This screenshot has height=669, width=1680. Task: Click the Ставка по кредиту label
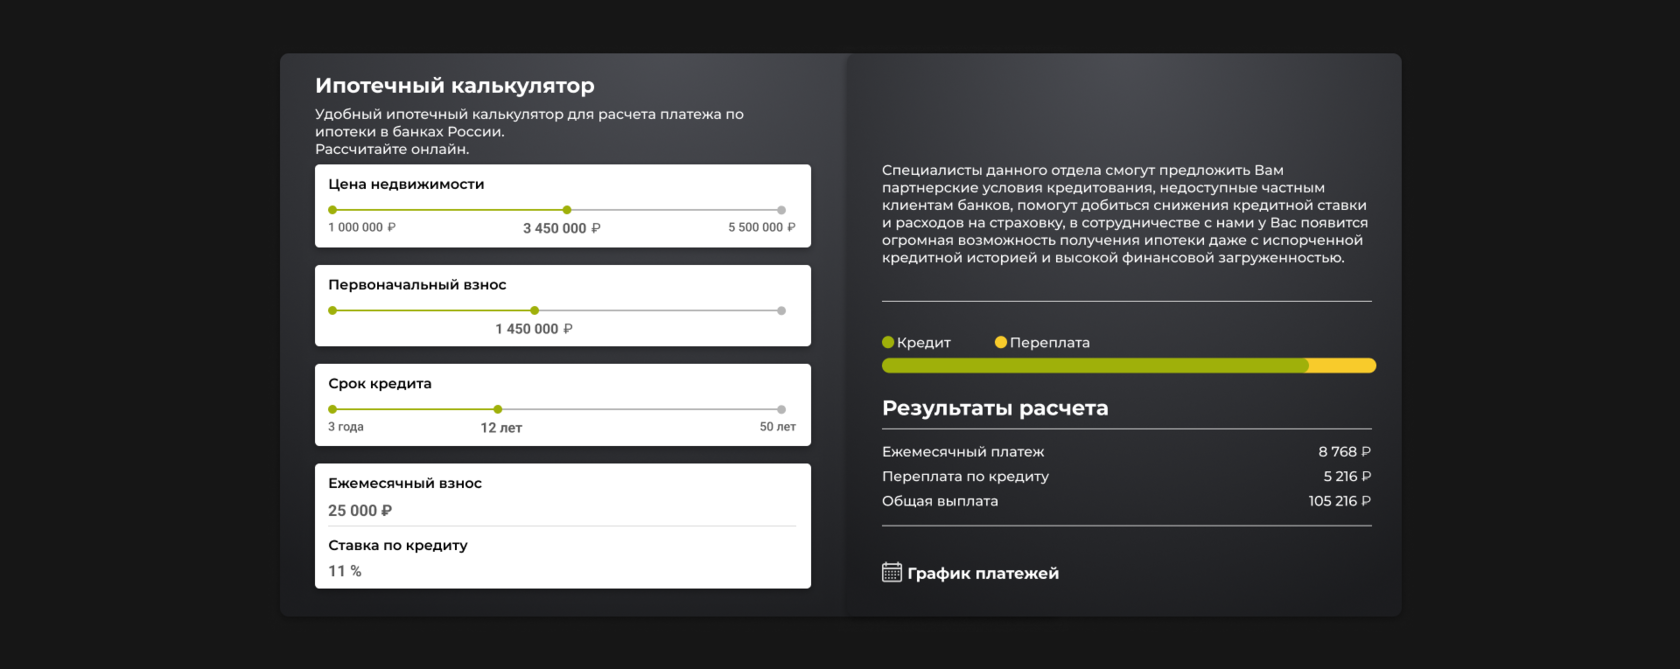coord(398,545)
